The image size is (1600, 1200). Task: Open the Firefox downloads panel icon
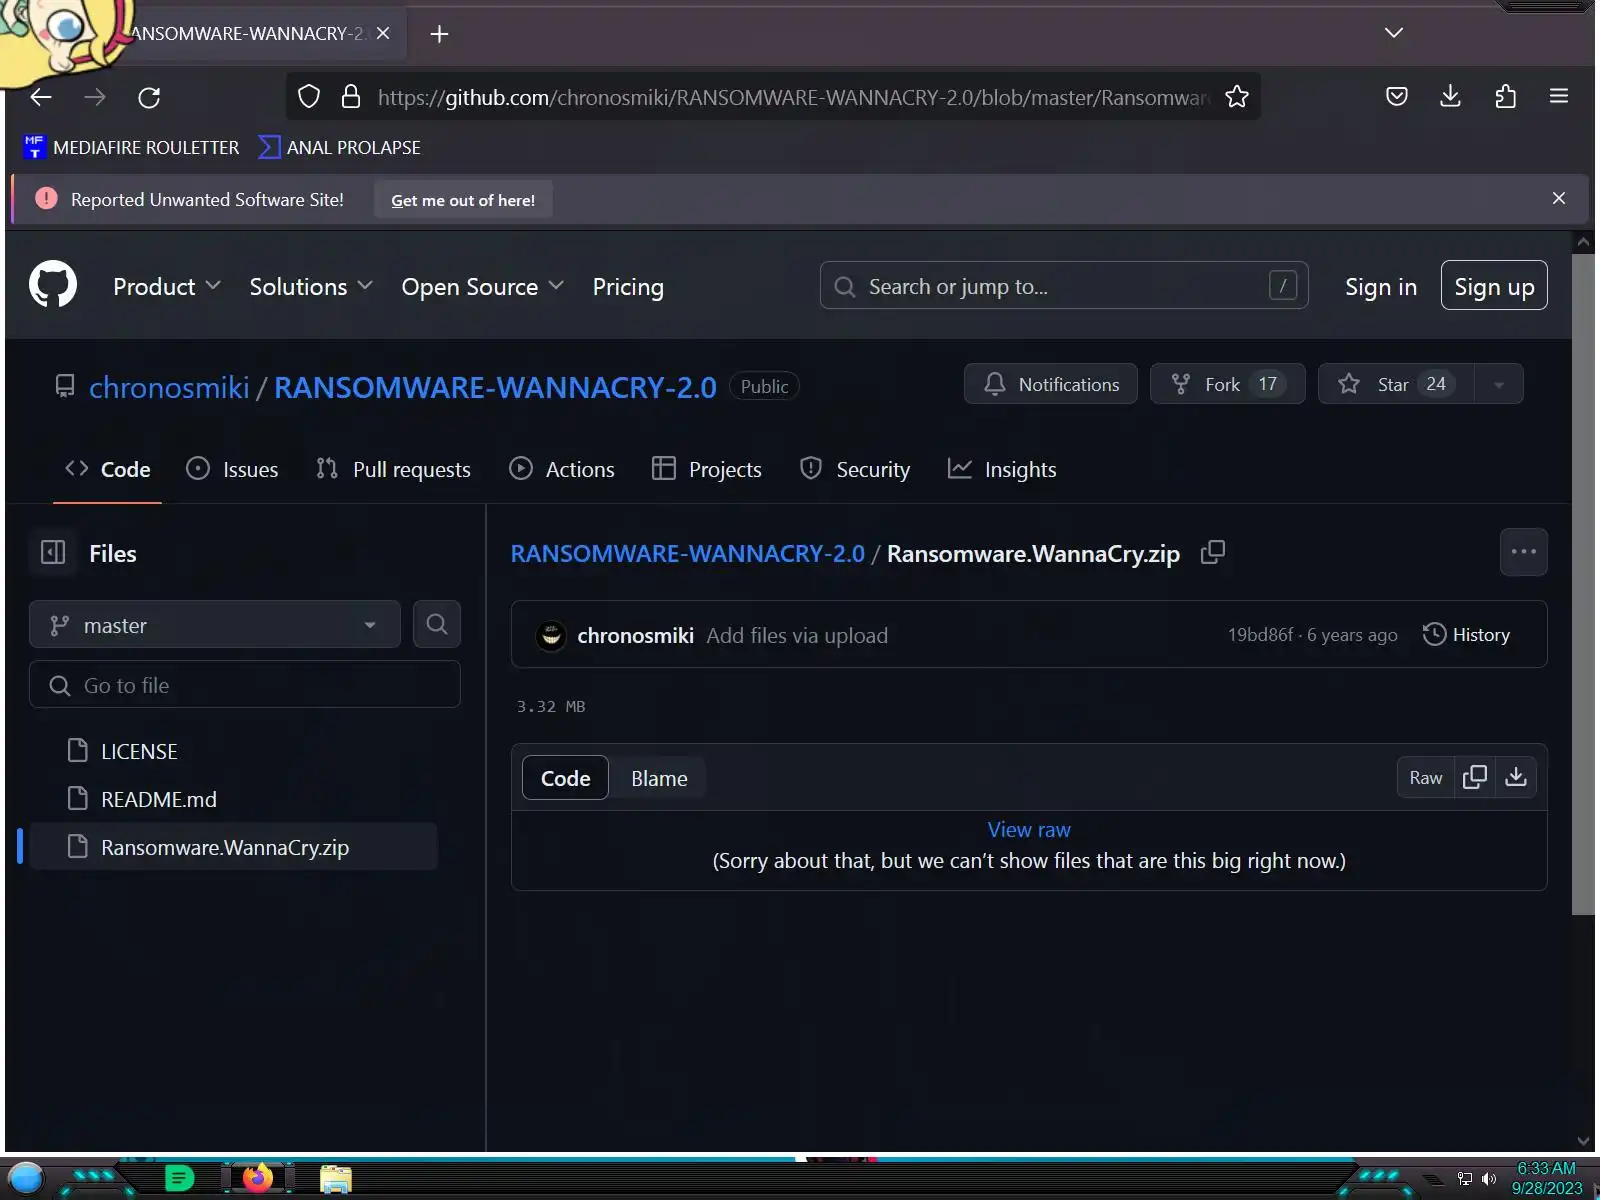tap(1450, 96)
